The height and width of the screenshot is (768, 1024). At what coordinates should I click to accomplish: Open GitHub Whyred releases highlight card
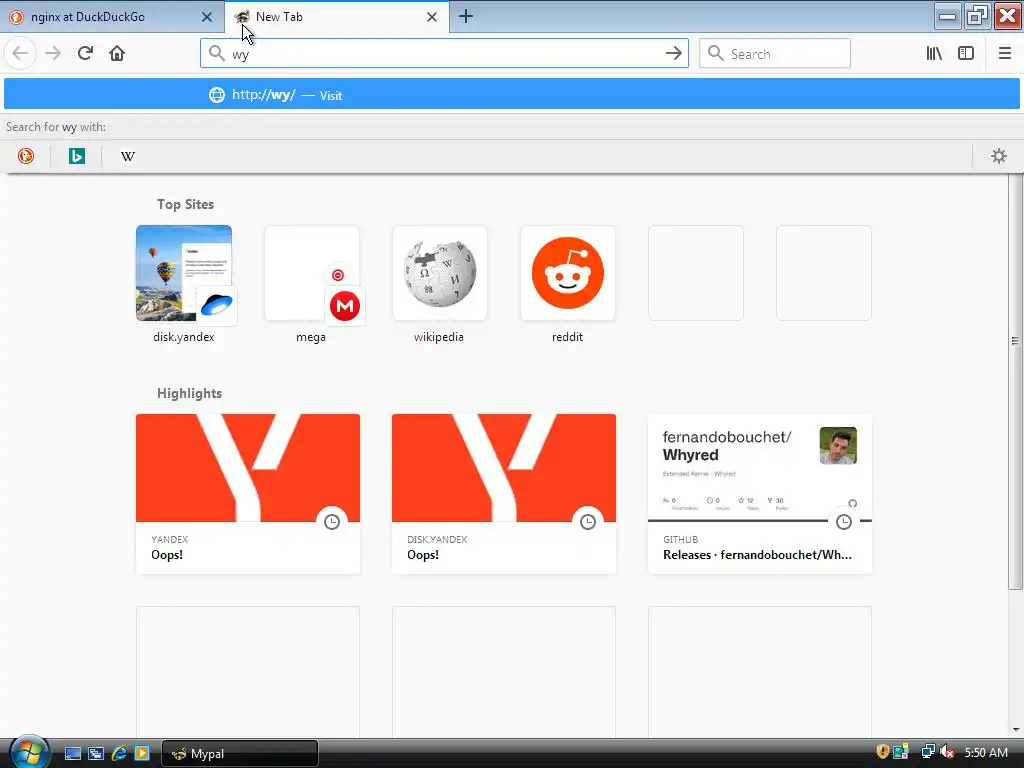(760, 494)
